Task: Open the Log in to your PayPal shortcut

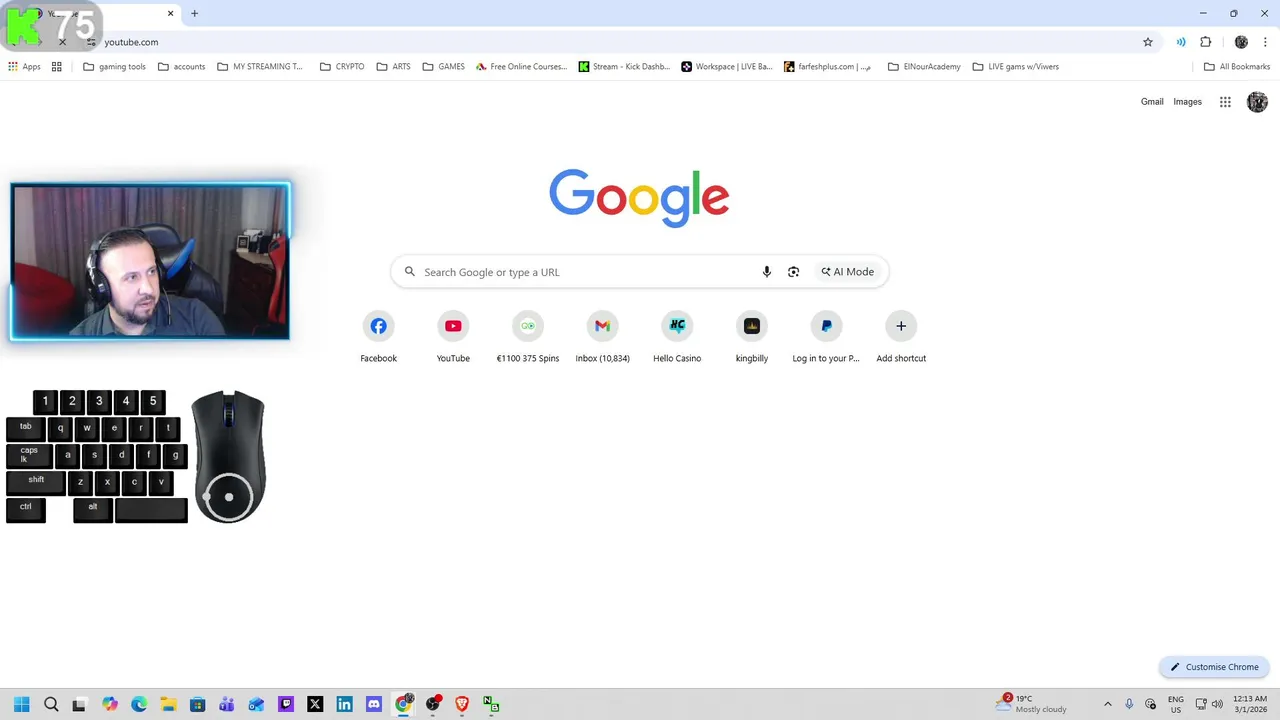Action: 826,337
